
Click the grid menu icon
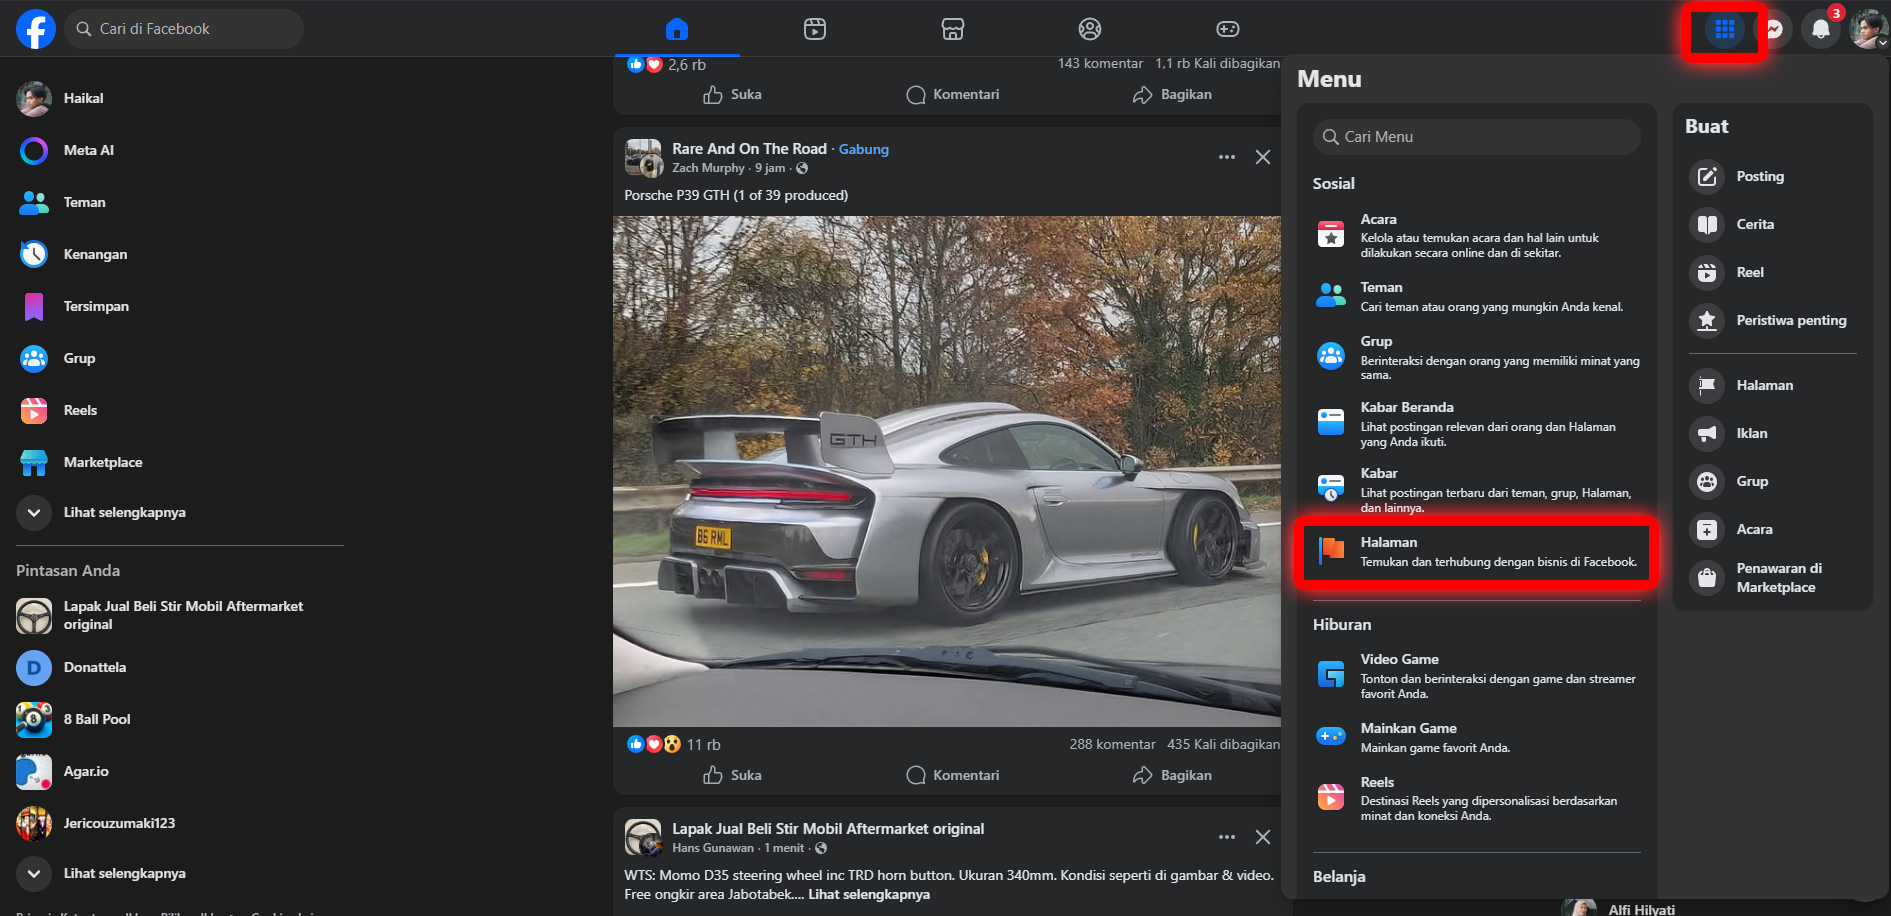(x=1724, y=30)
